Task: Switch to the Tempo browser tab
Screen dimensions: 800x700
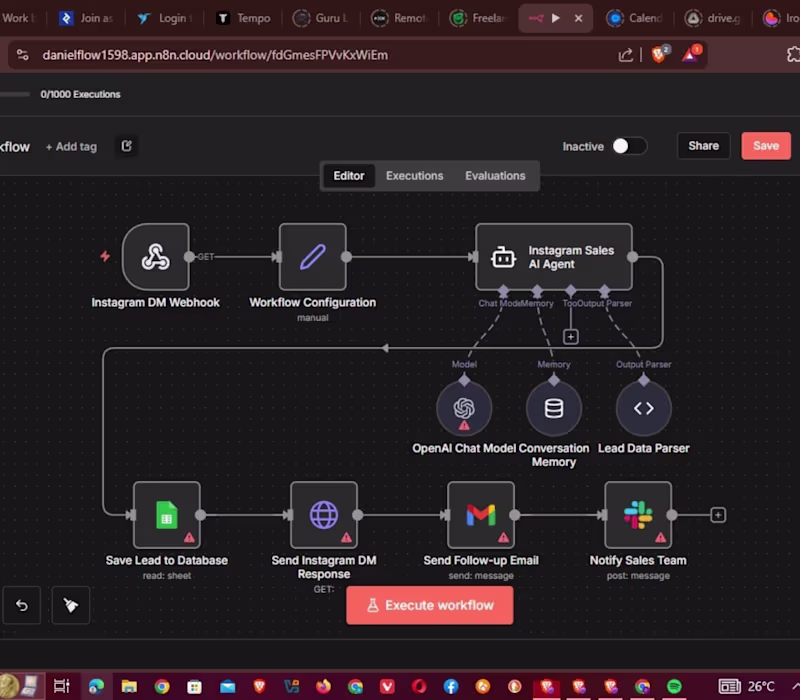Action: 243,18
